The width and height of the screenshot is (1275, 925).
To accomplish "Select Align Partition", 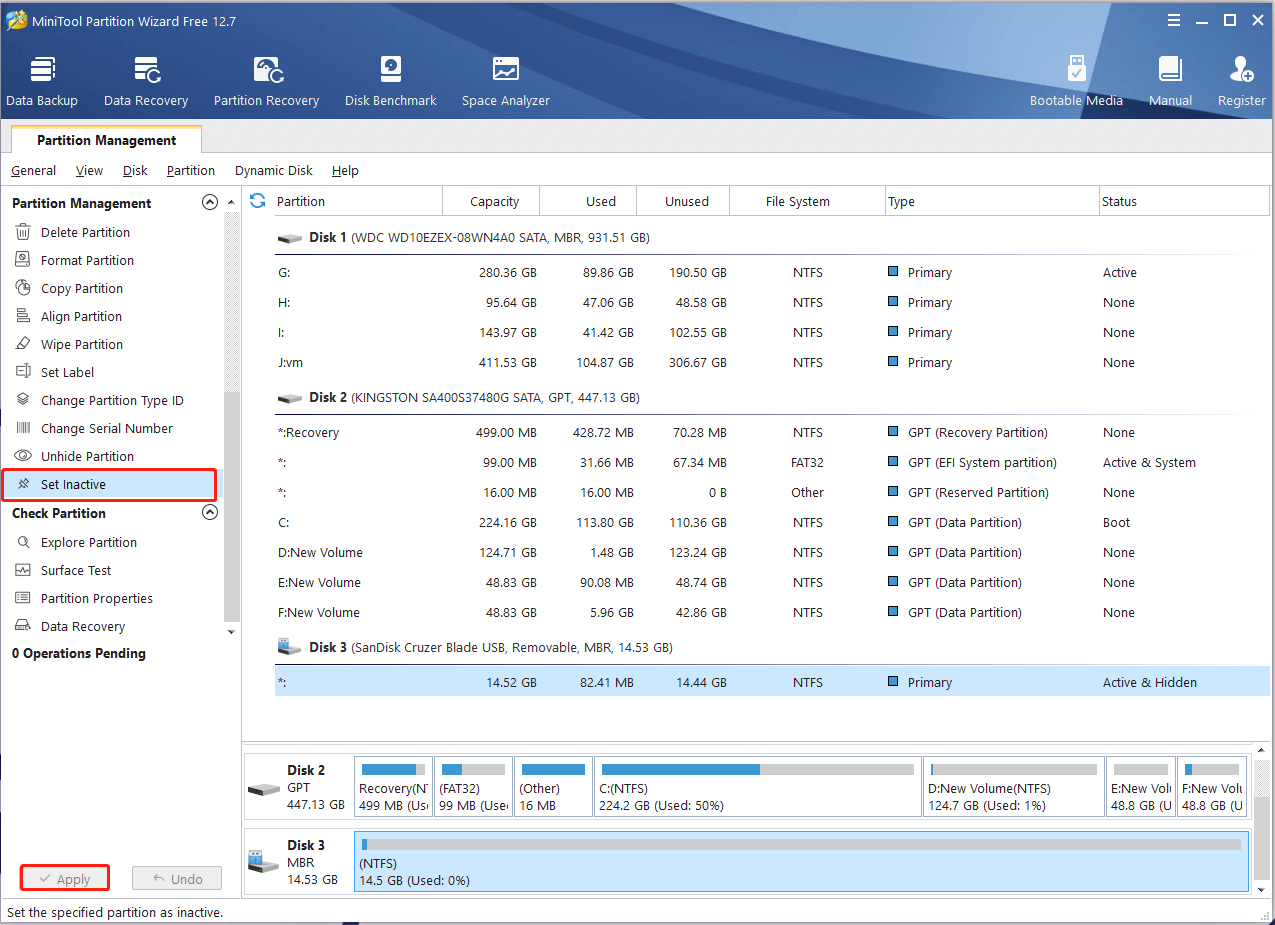I will [x=81, y=316].
